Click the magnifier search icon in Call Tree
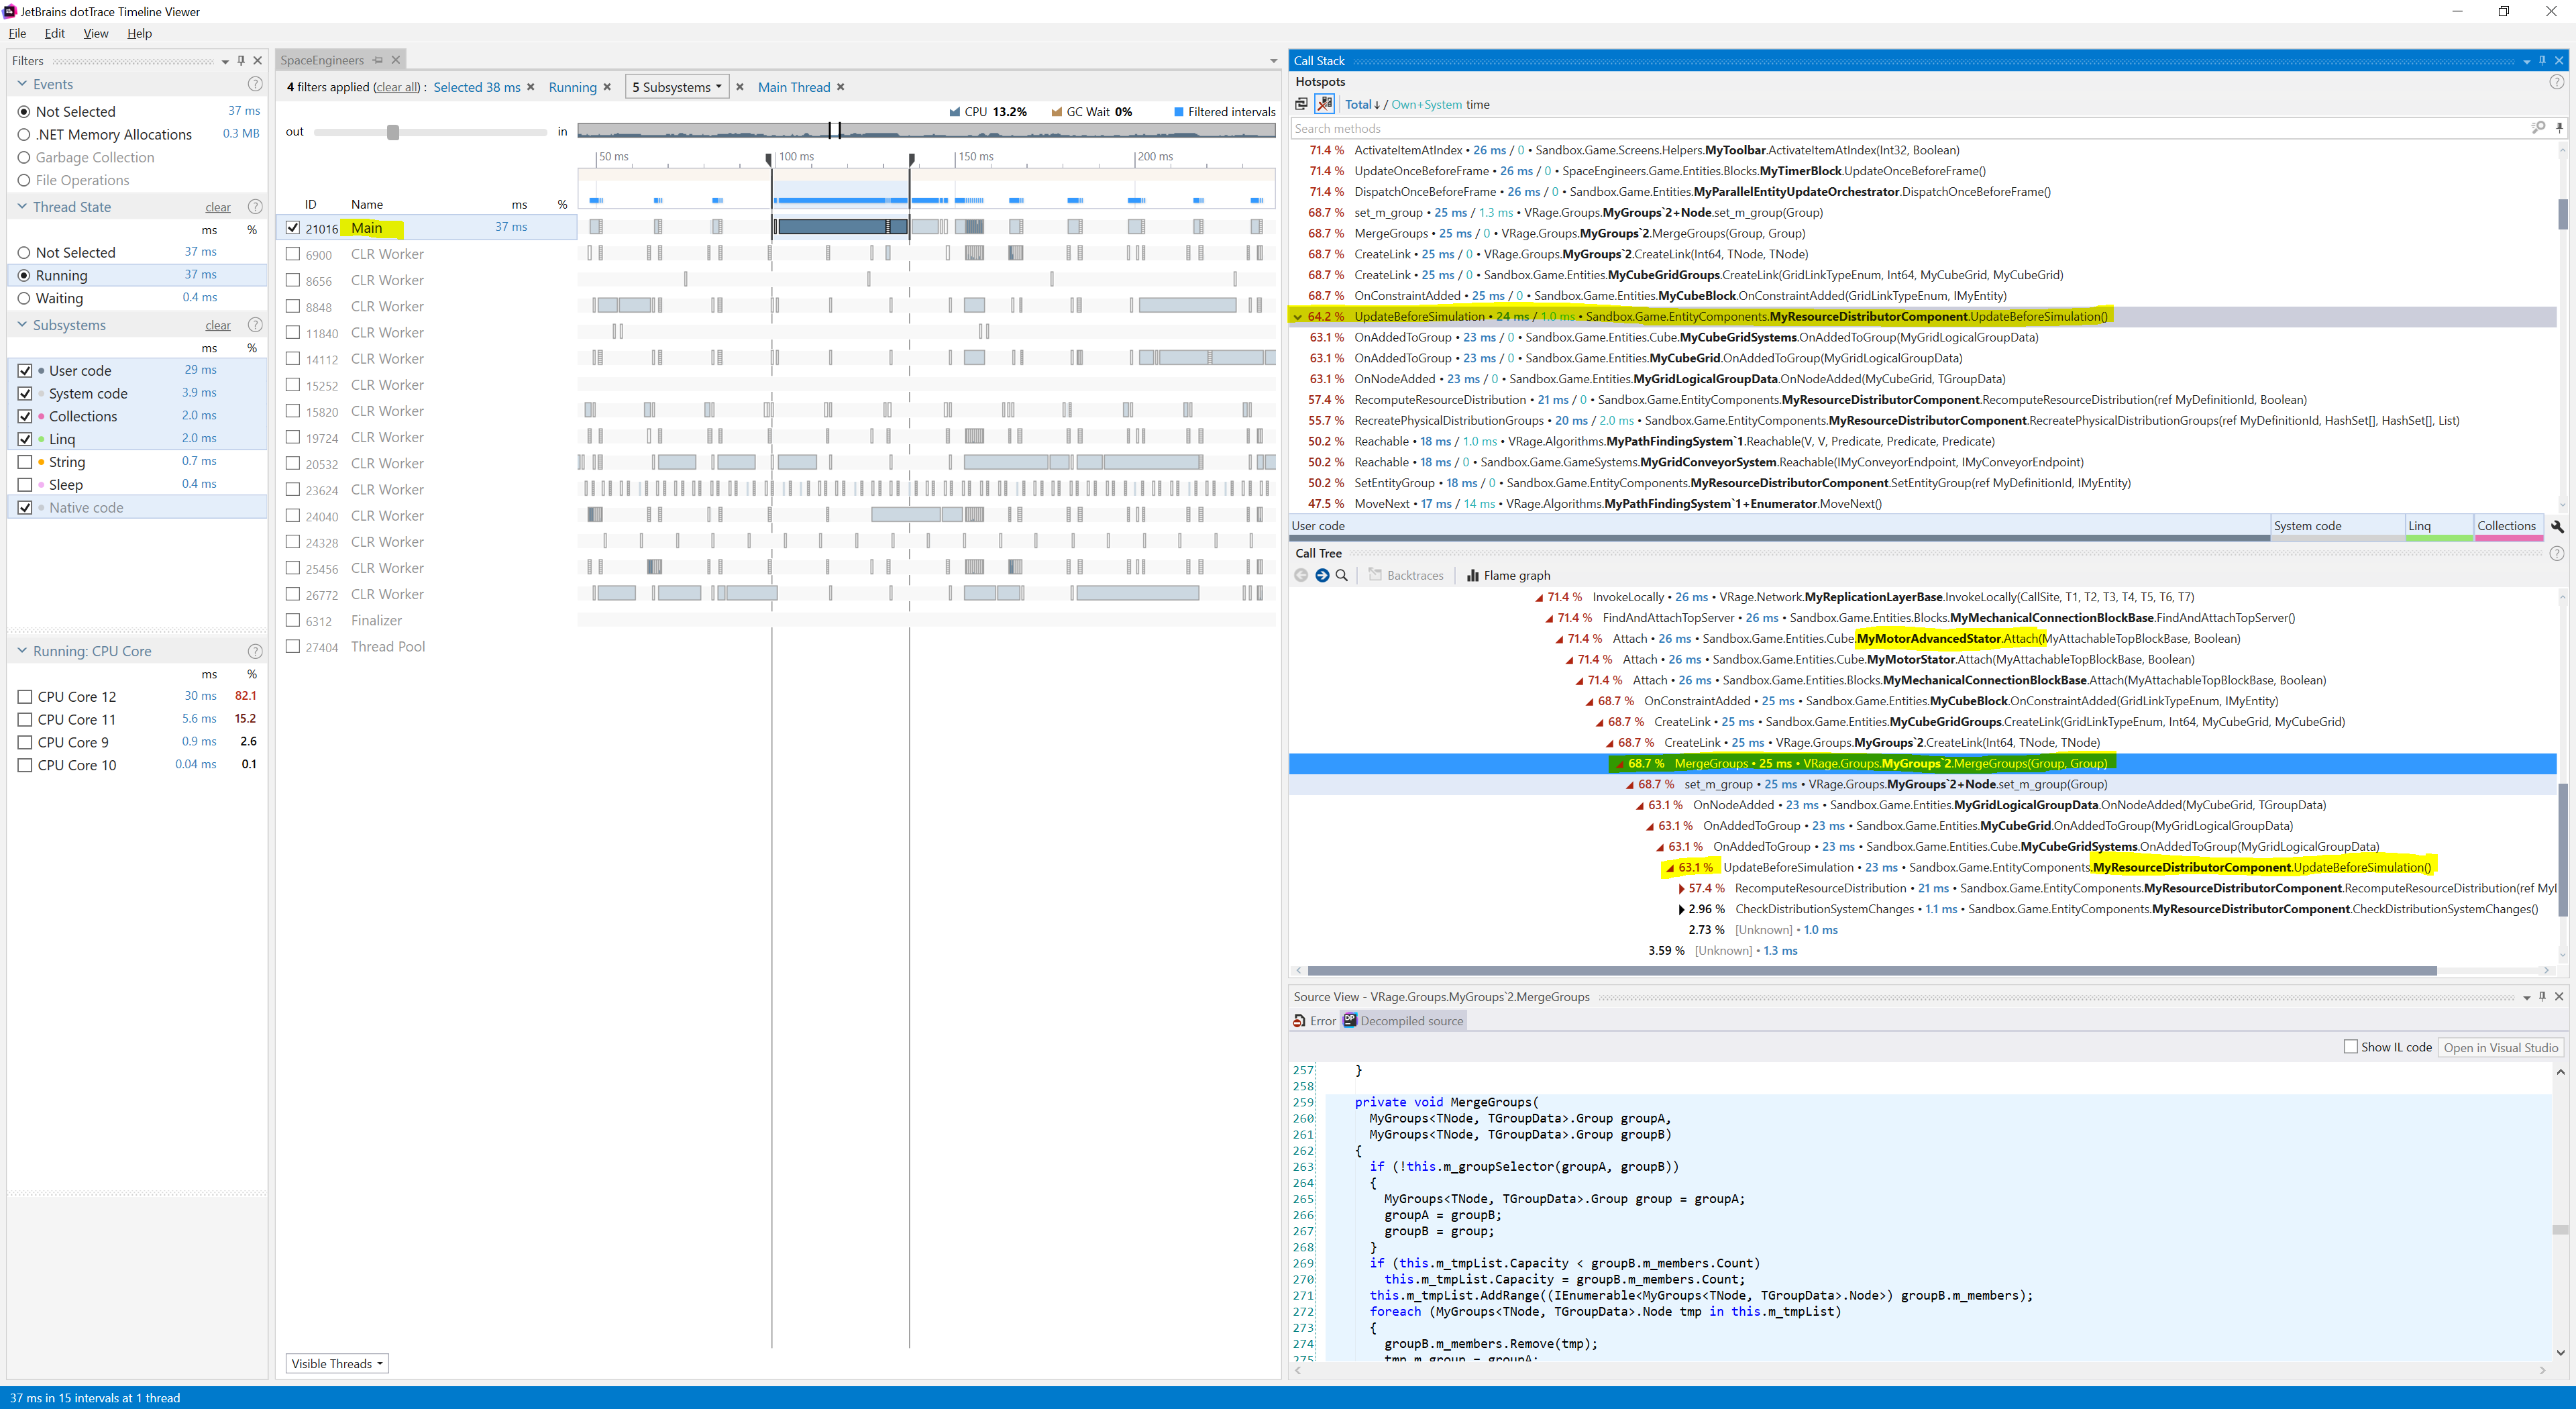The height and width of the screenshot is (1409, 2576). (1342, 575)
